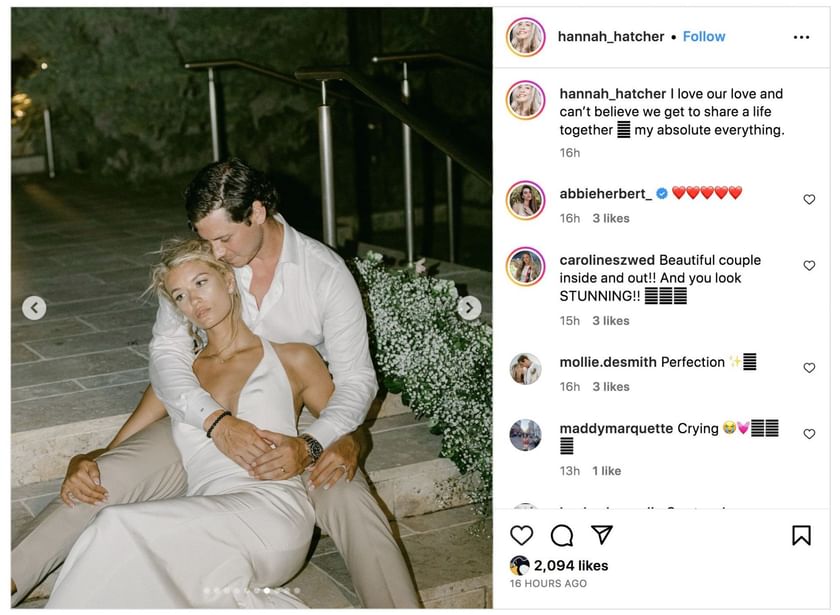Save the post using the bookmark icon
840x615 pixels.
(801, 536)
